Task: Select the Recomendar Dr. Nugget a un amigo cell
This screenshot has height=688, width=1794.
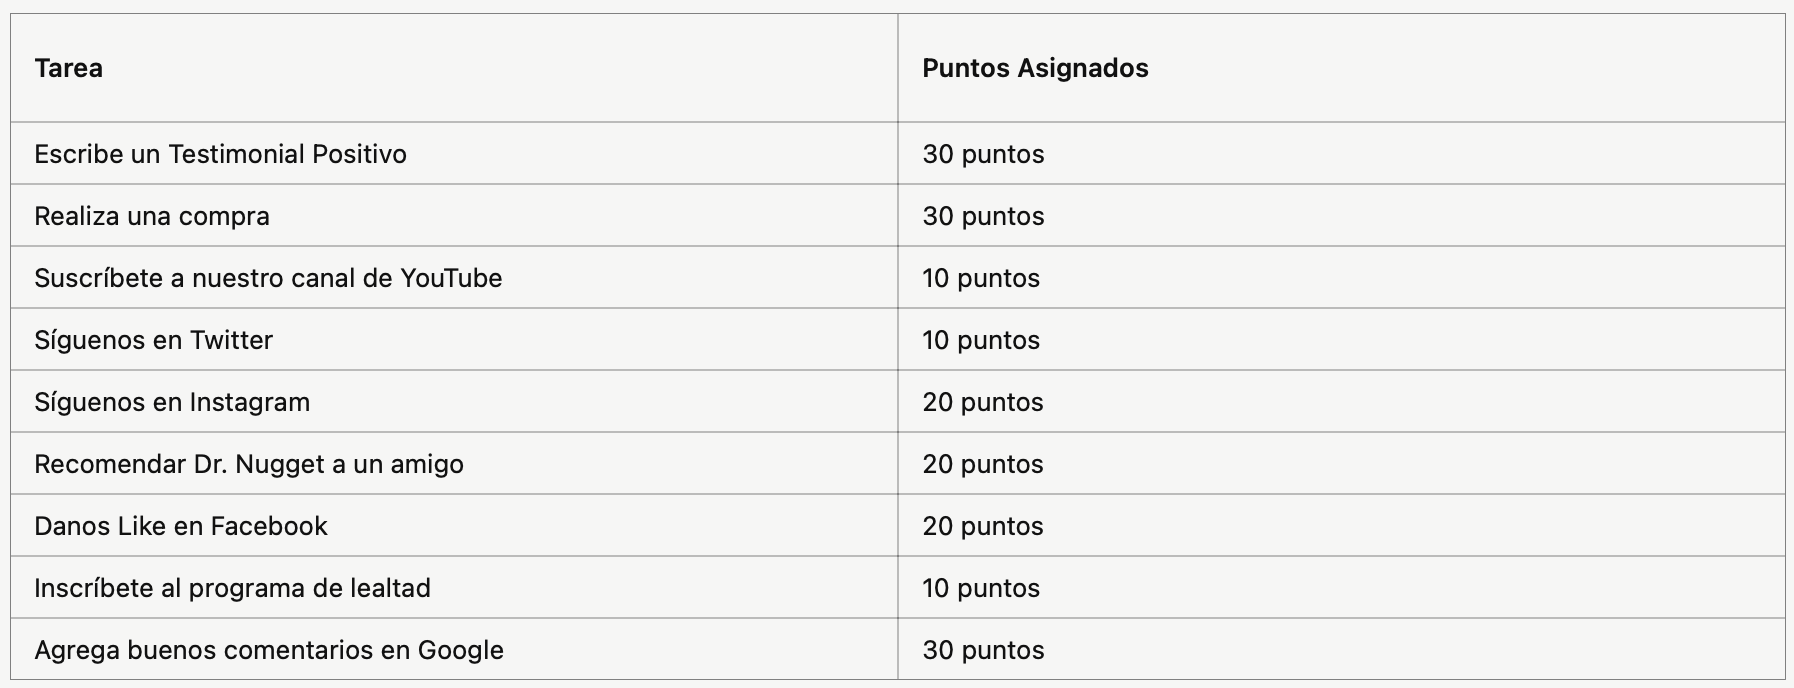Action: coord(454,463)
